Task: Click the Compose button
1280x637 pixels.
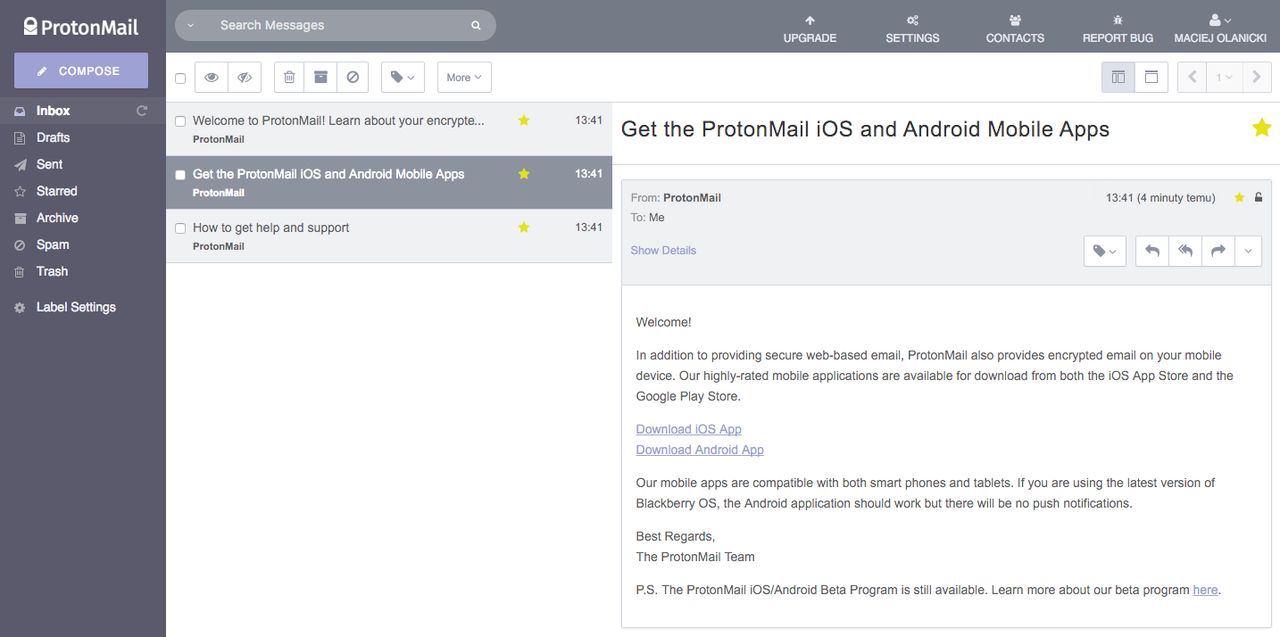Action: [x=81, y=71]
